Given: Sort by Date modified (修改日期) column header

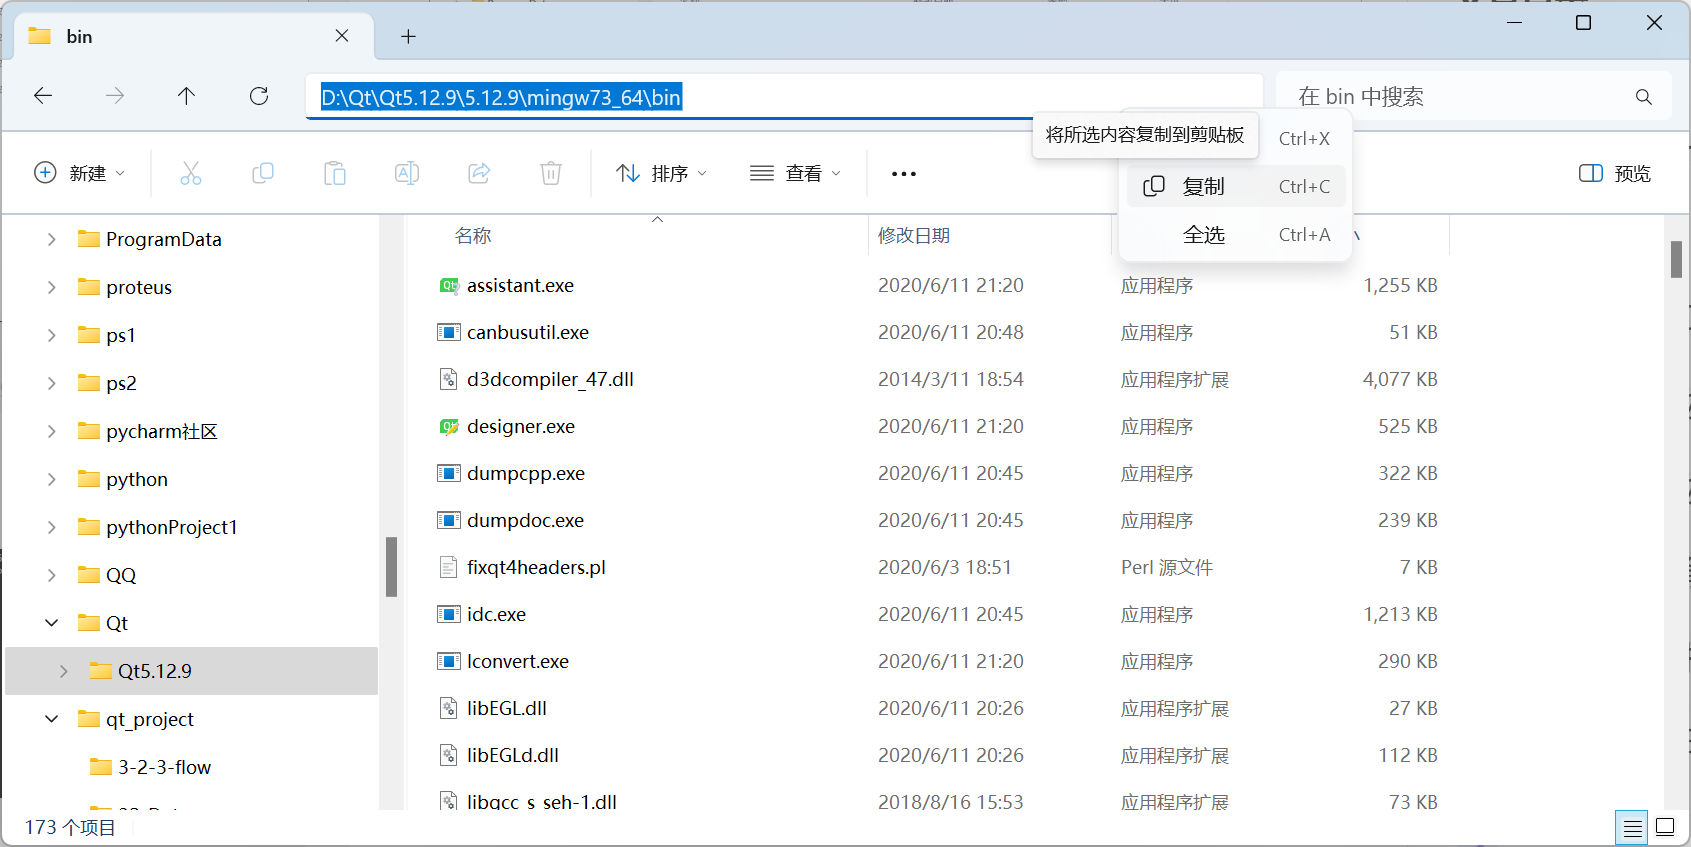Looking at the screenshot, I should [x=914, y=236].
